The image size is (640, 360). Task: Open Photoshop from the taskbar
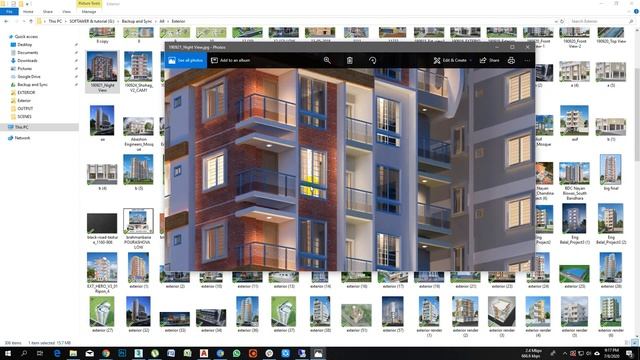click(x=122, y=353)
